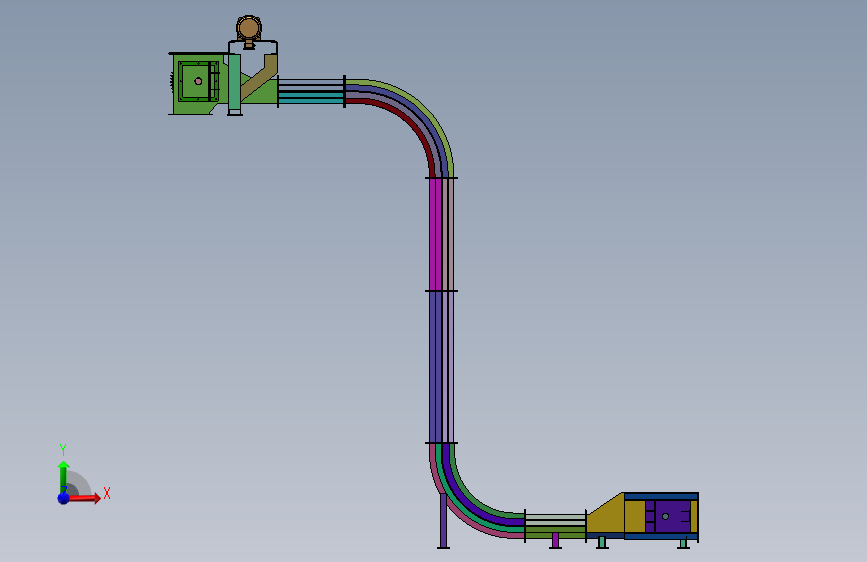Pick the shaft circle in purple tail box

[666, 516]
